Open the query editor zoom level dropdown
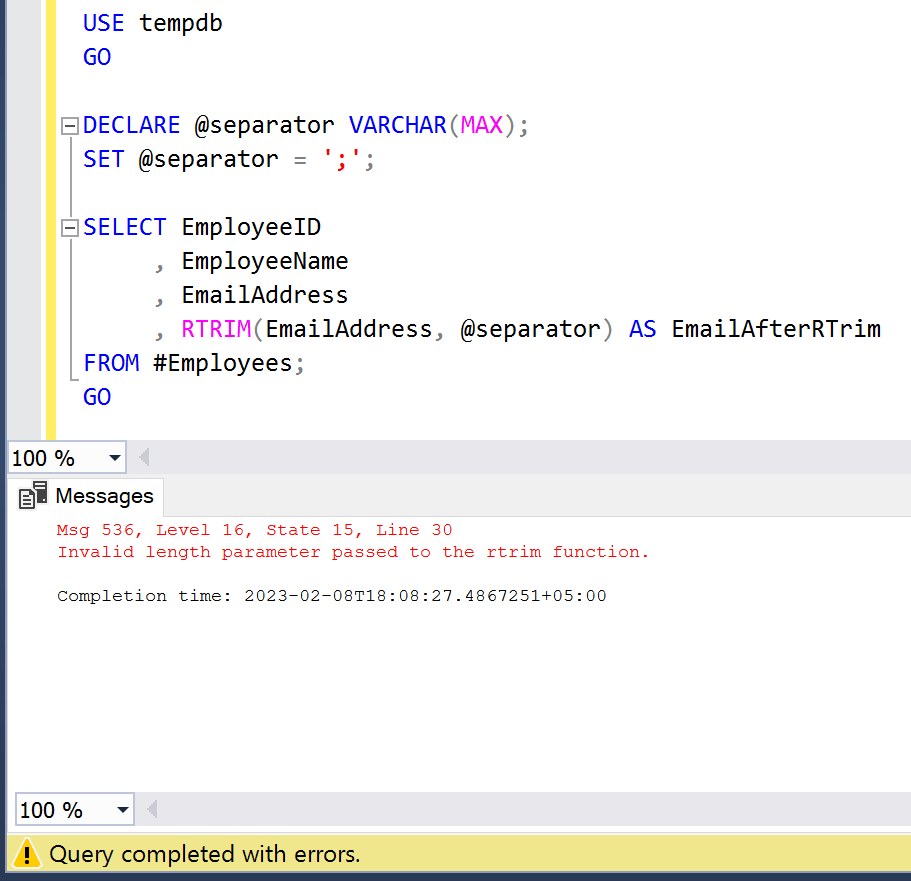This screenshot has width=911, height=881. [x=114, y=459]
